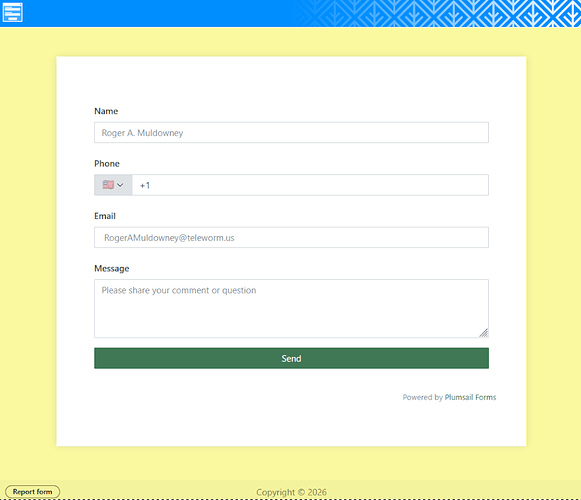The width and height of the screenshot is (581, 500).
Task: Click the US flag icon
Action: coord(108,185)
